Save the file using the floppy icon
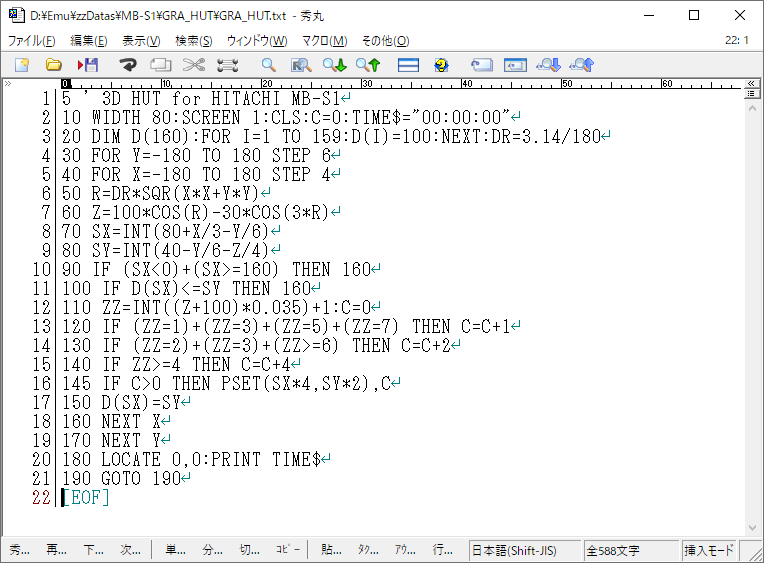The height and width of the screenshot is (563, 764). point(88,65)
